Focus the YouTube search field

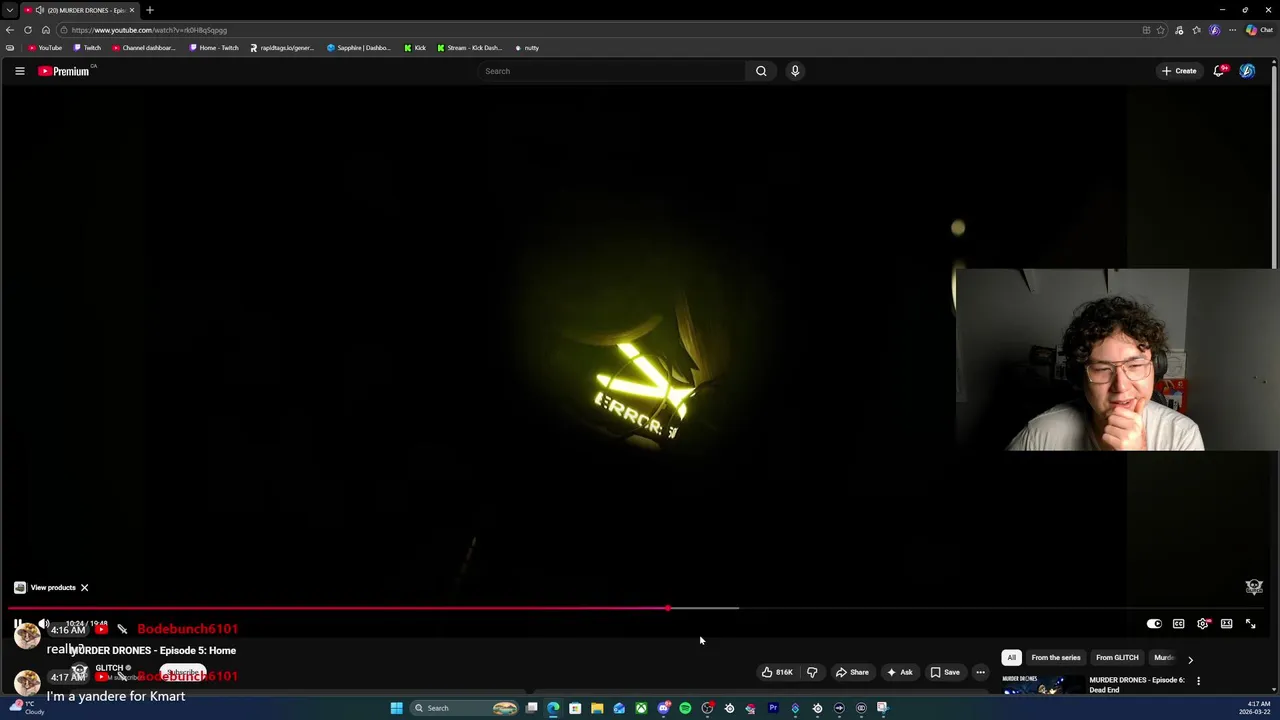(612, 71)
